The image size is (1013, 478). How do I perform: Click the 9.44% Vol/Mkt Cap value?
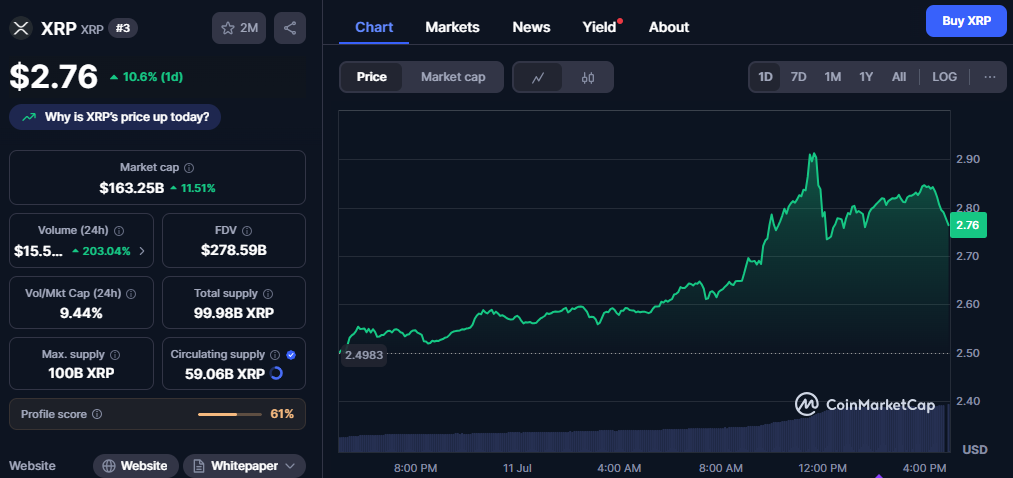81,313
